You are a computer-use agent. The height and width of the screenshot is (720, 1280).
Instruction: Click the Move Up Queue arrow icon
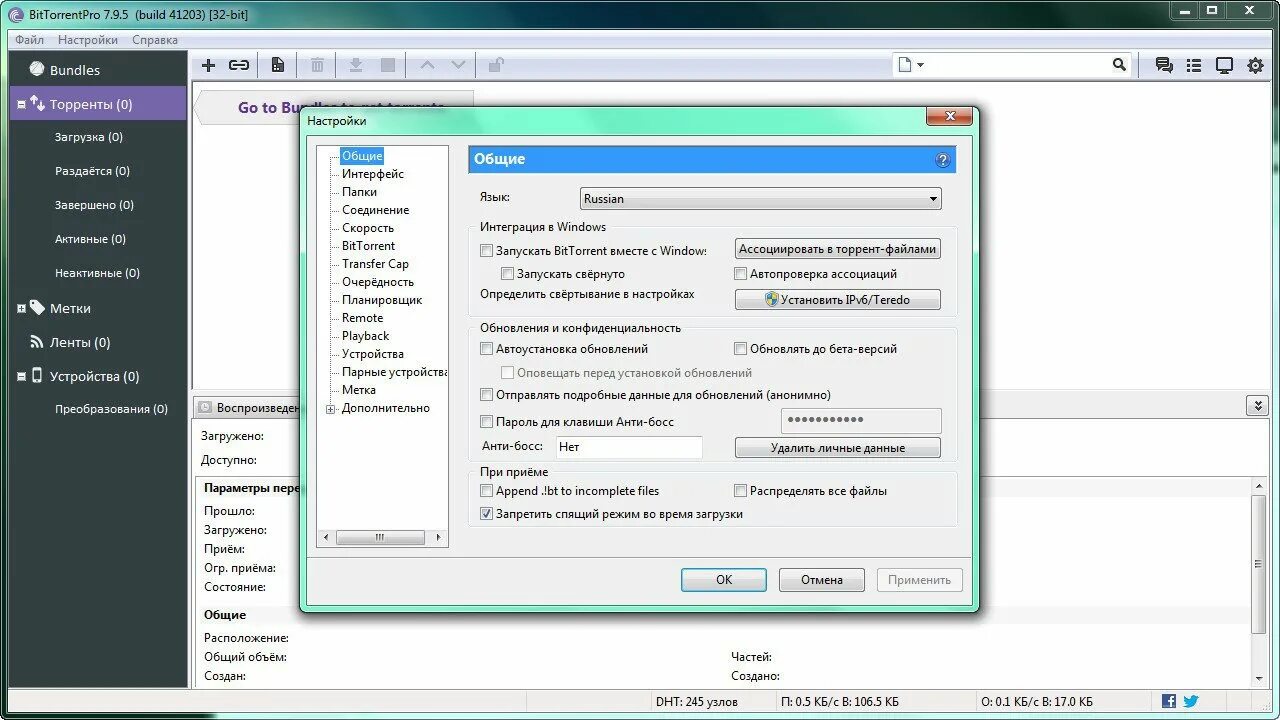(x=427, y=65)
